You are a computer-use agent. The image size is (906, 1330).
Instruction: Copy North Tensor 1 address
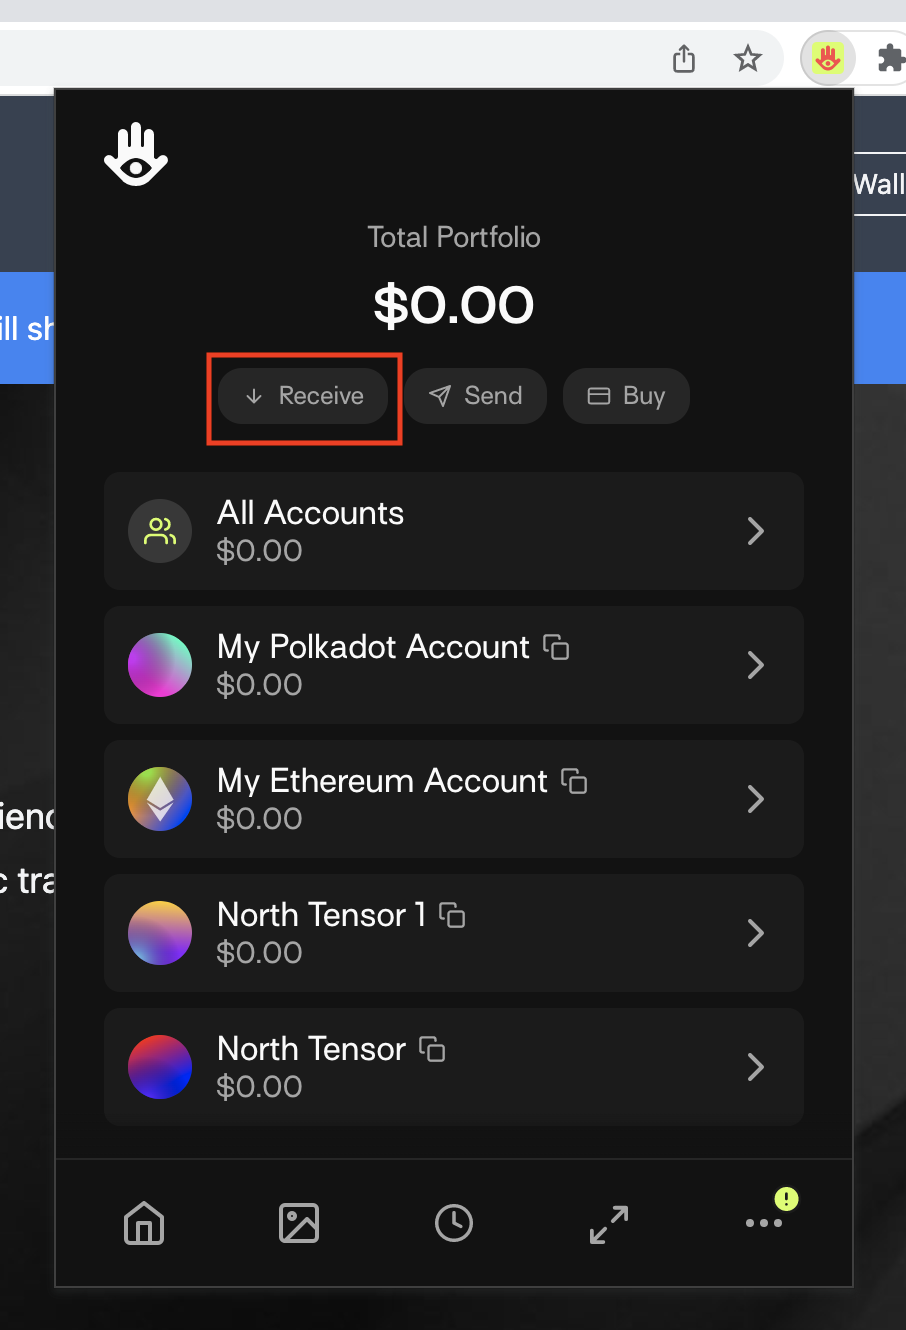pos(452,915)
